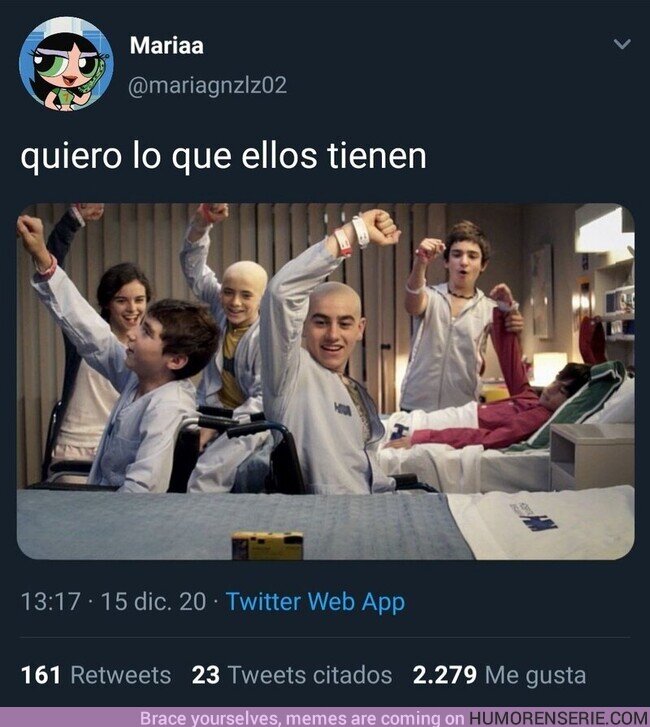650x727 pixels.
Task: Visit the HUMORENSERIE.COM watermark link
Action: click(x=559, y=718)
